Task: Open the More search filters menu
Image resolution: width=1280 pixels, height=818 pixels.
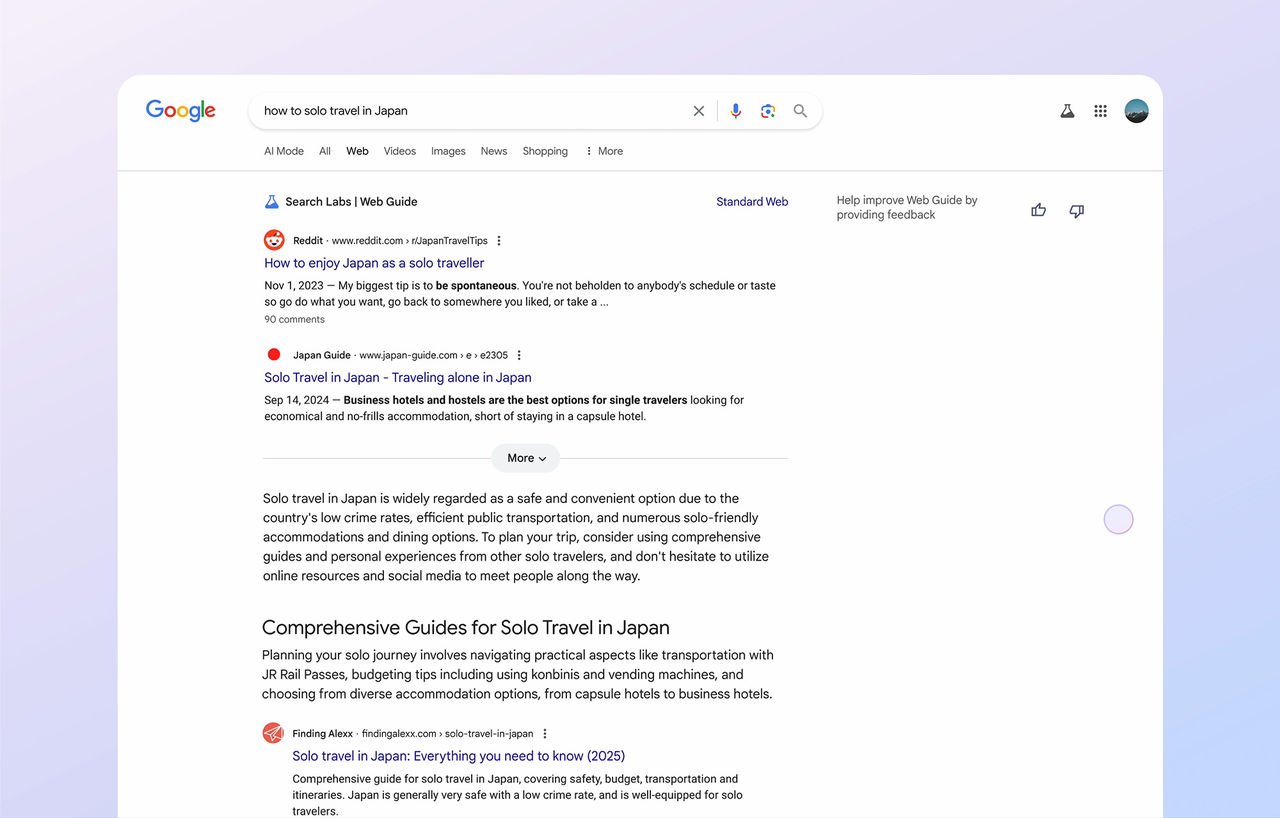Action: coord(604,151)
